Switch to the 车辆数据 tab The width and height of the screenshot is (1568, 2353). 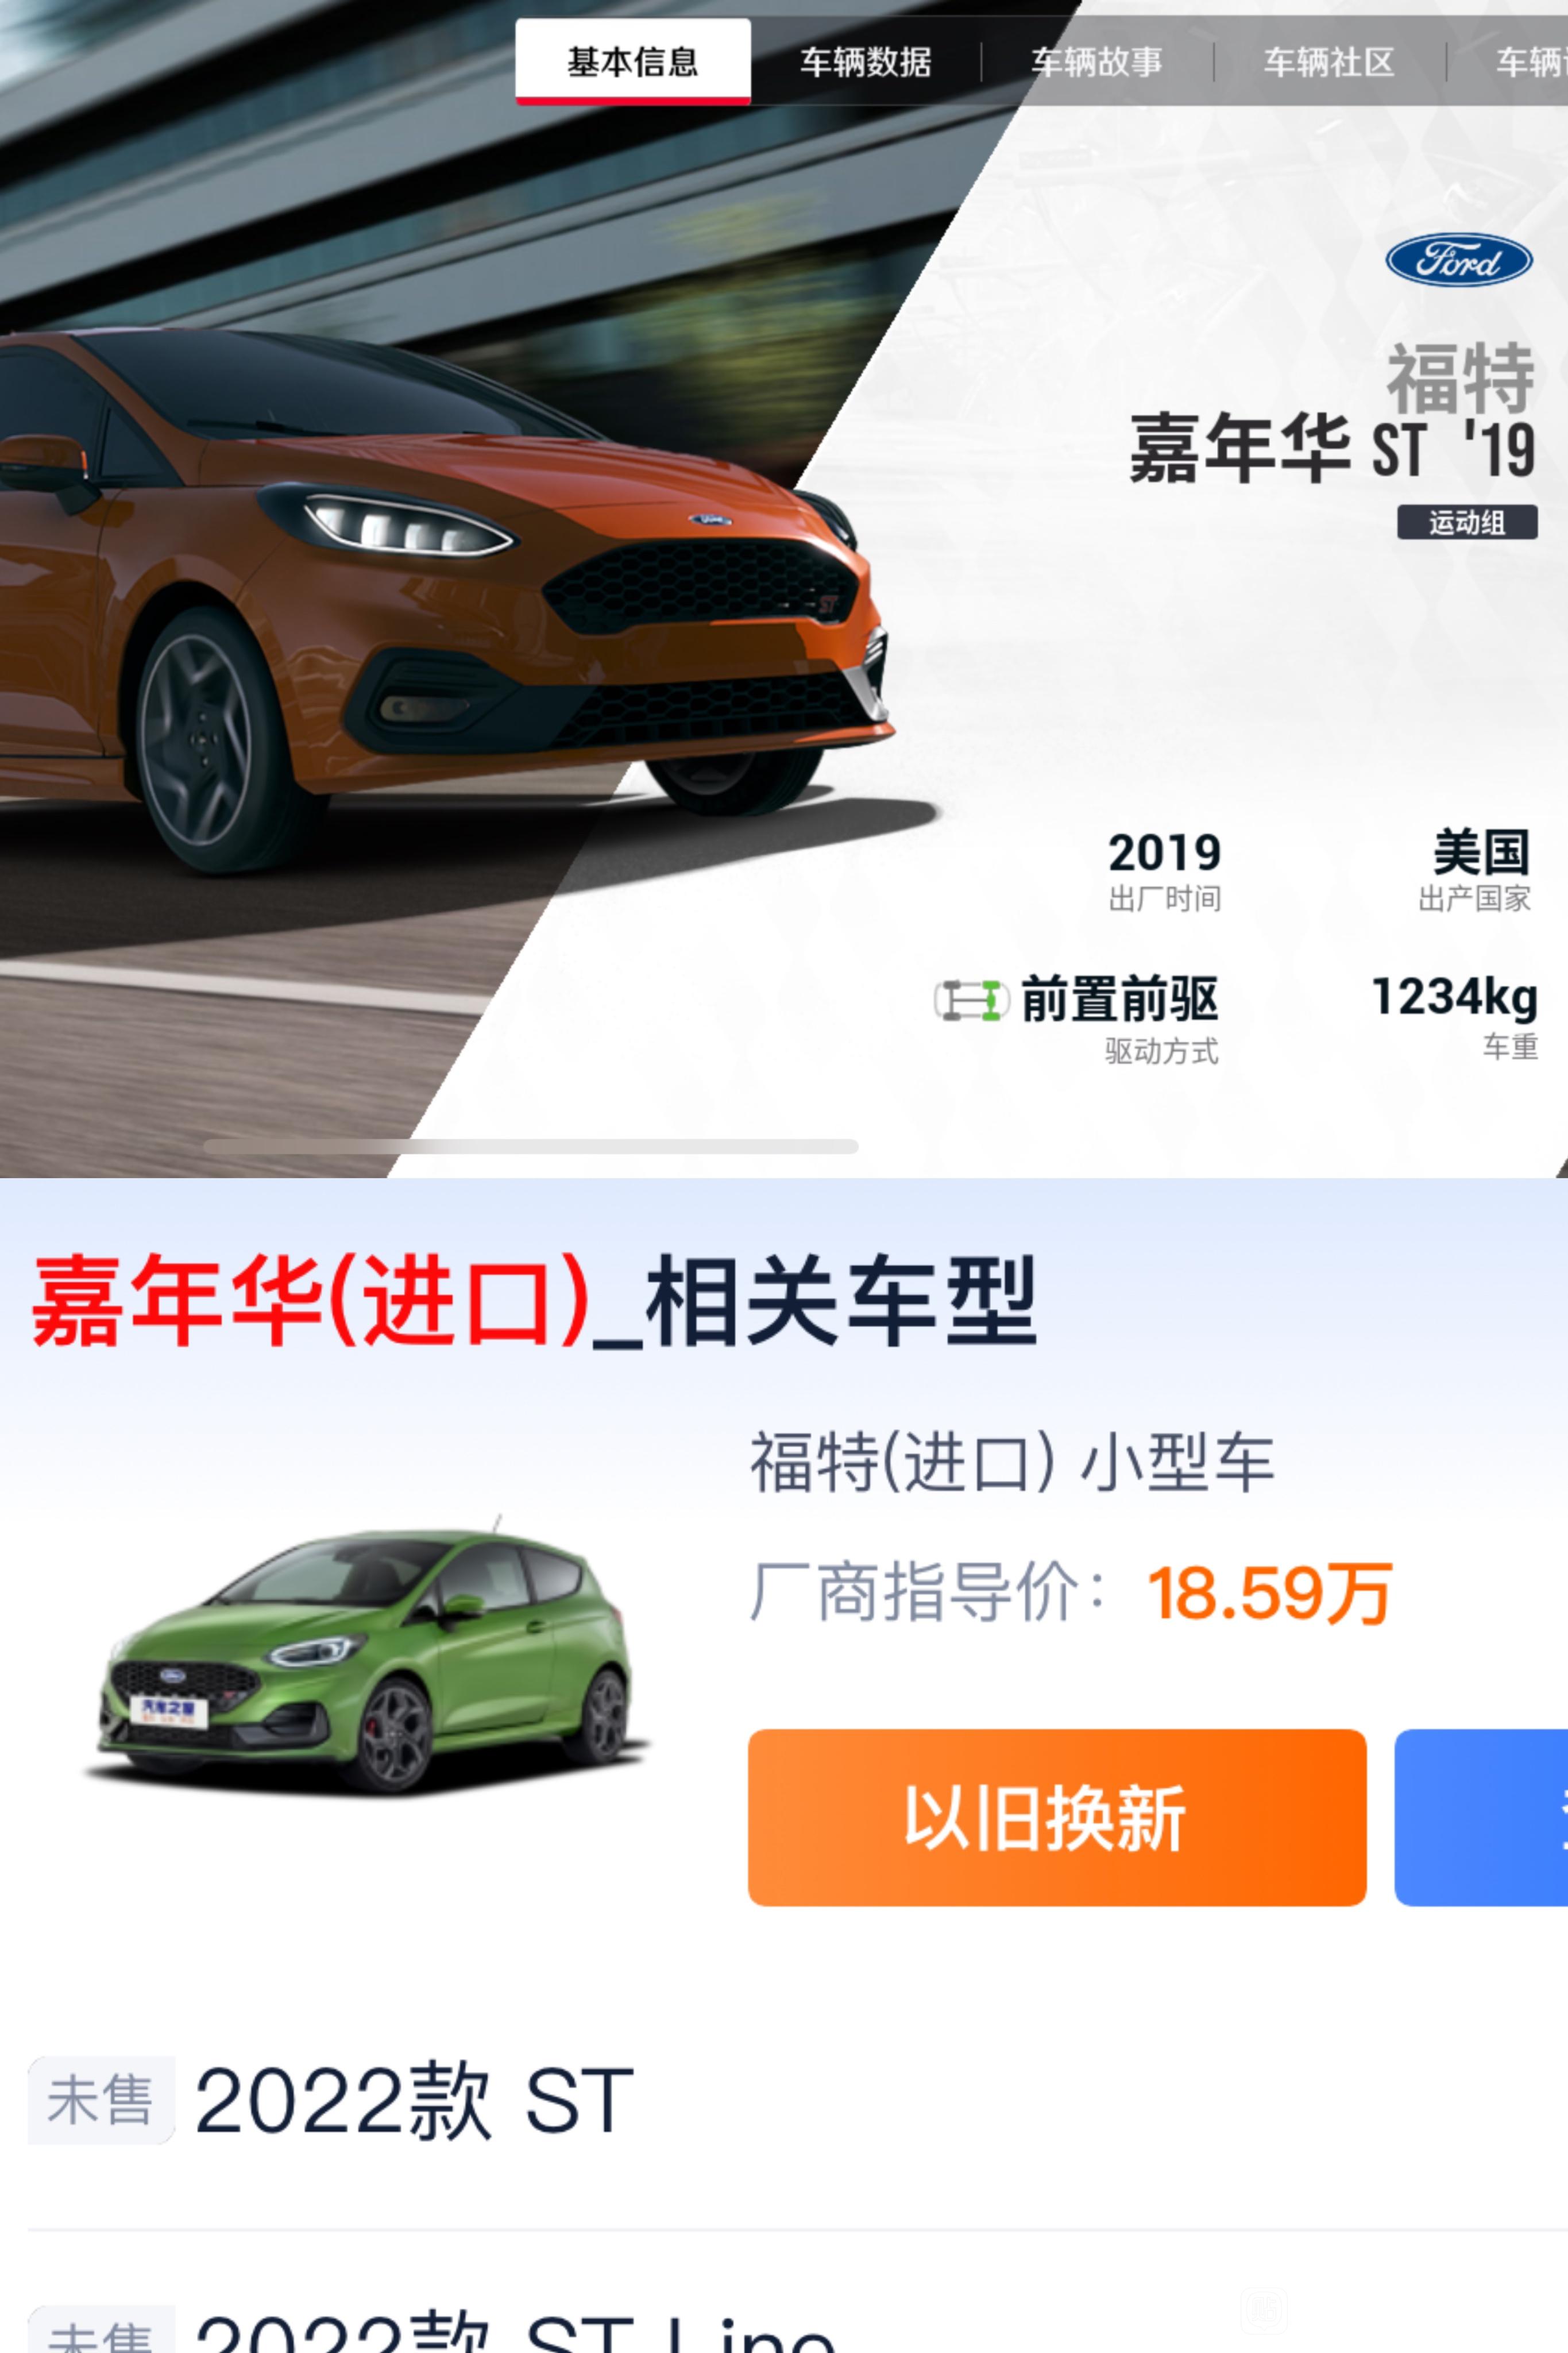coord(865,62)
